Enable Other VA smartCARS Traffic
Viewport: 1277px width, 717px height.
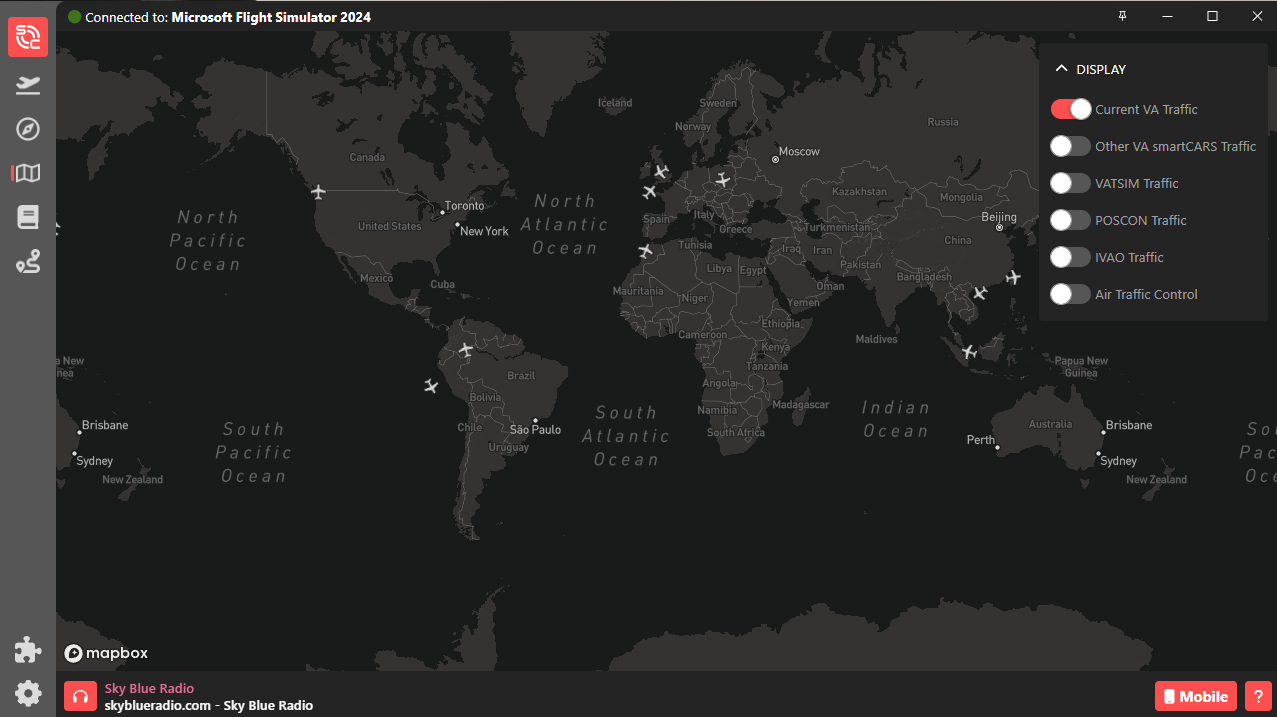point(1070,146)
